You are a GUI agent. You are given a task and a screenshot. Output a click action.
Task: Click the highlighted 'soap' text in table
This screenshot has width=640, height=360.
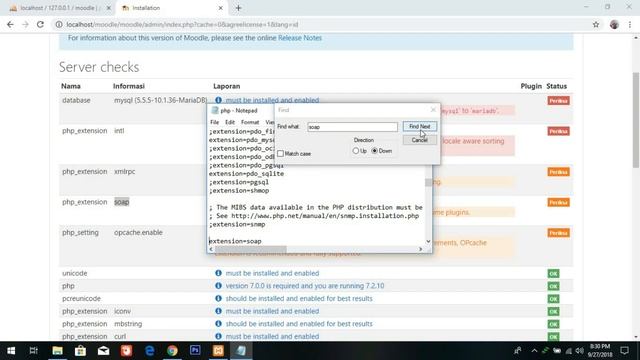tap(122, 202)
